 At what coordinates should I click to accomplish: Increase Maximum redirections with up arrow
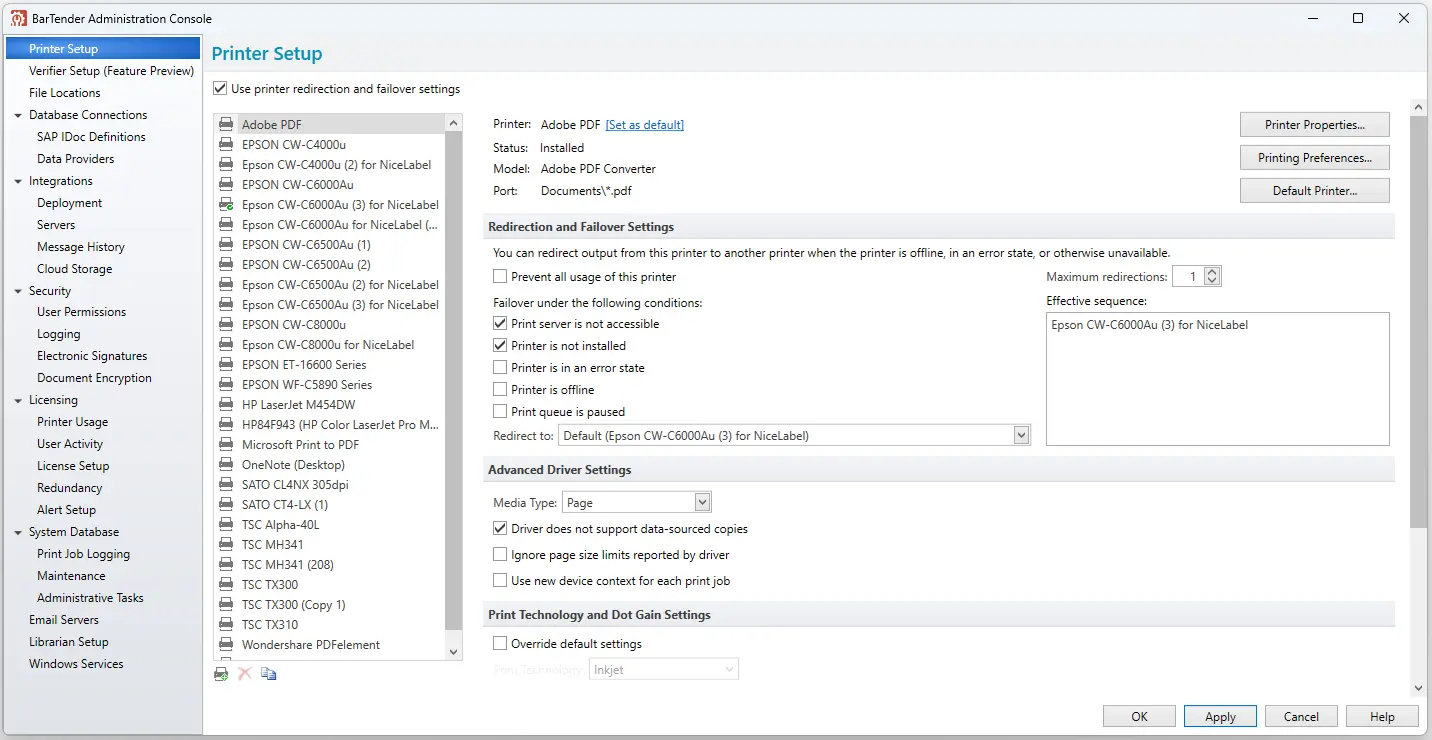[1212, 272]
